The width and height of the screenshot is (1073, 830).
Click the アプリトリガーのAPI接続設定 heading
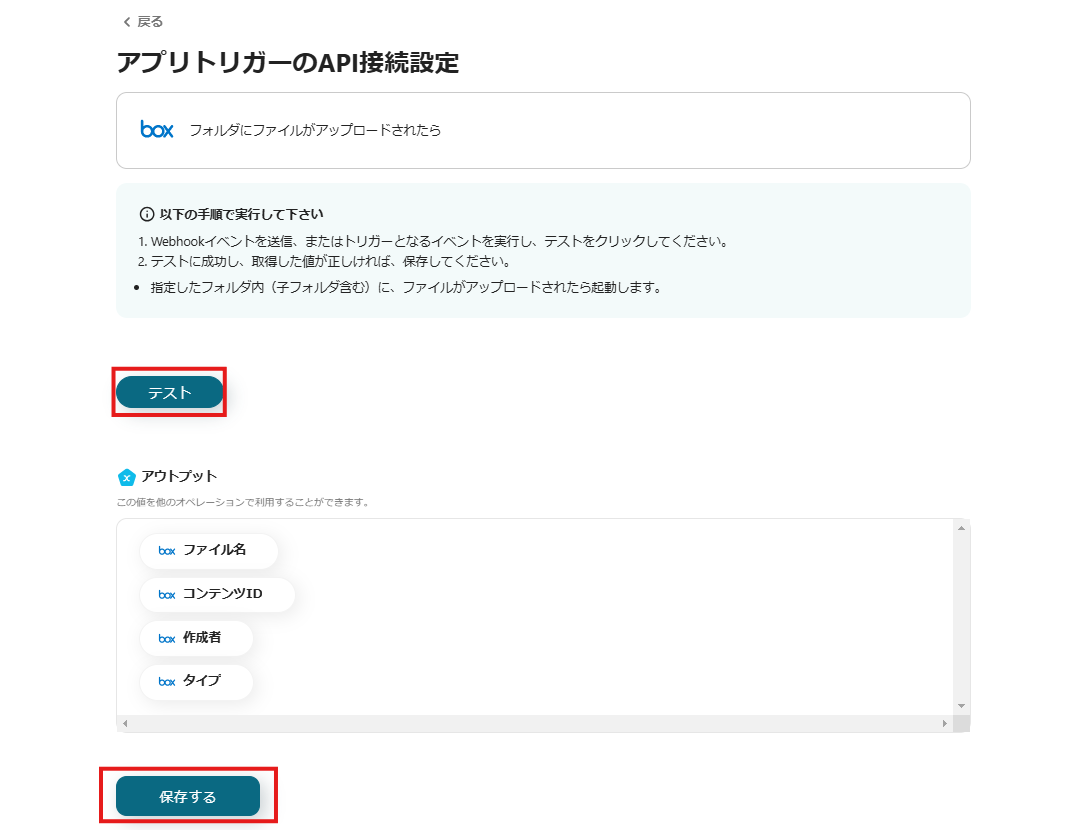[x=288, y=62]
